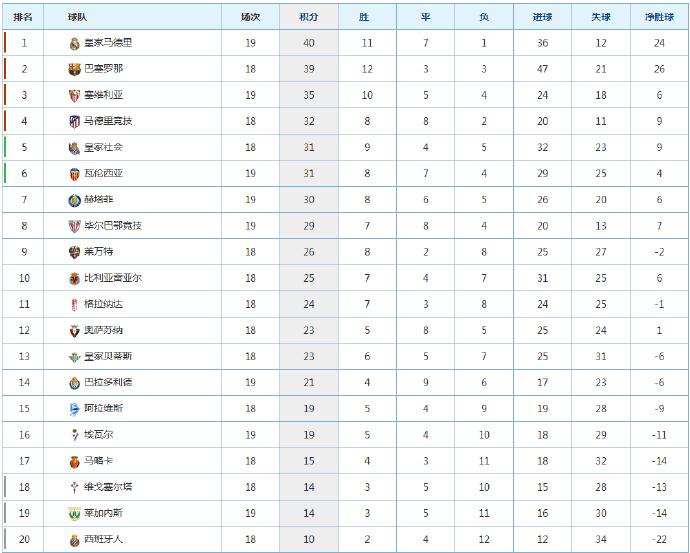Click the Espanyol crest in last row
Screen dimensions: 690x553
tap(74, 540)
